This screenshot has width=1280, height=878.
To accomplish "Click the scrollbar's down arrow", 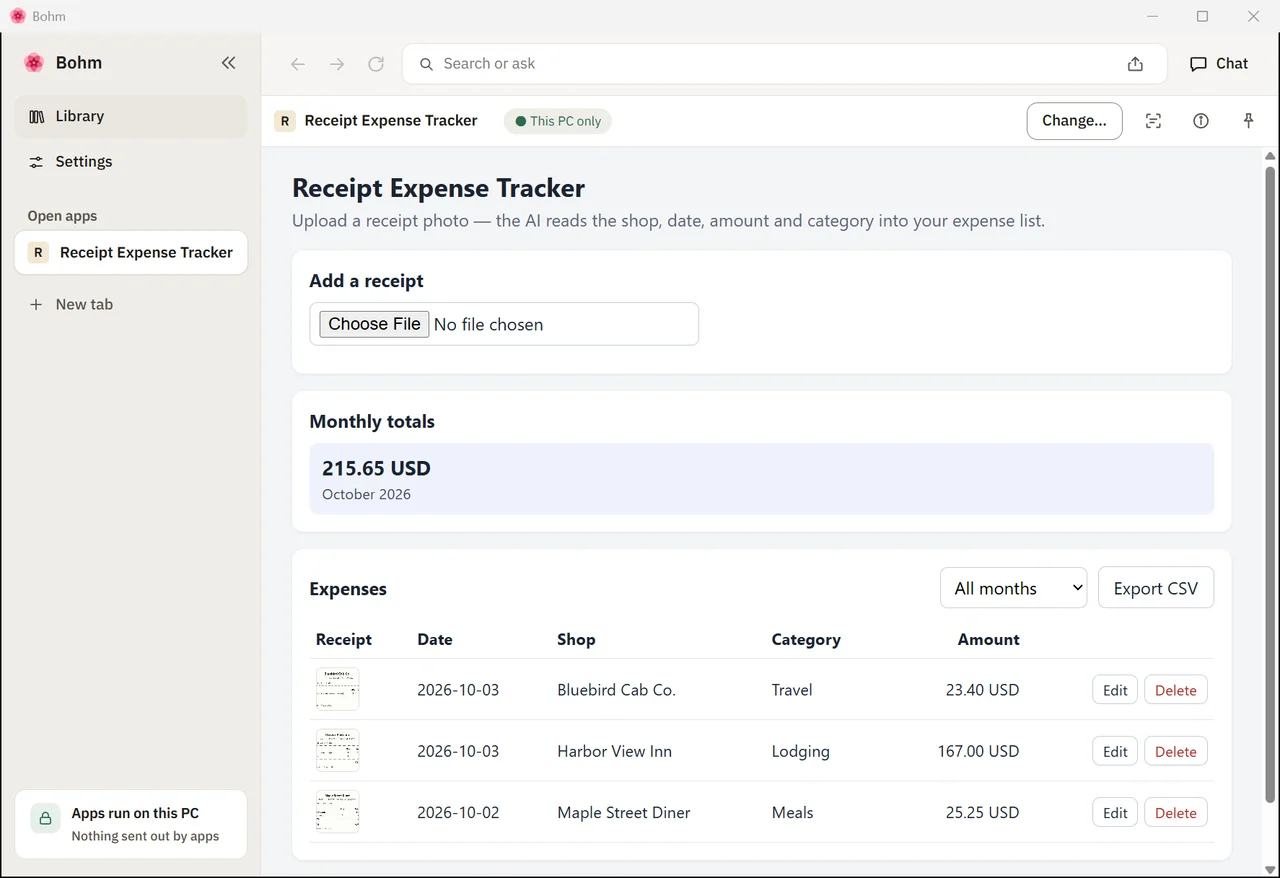I will (1270, 869).
